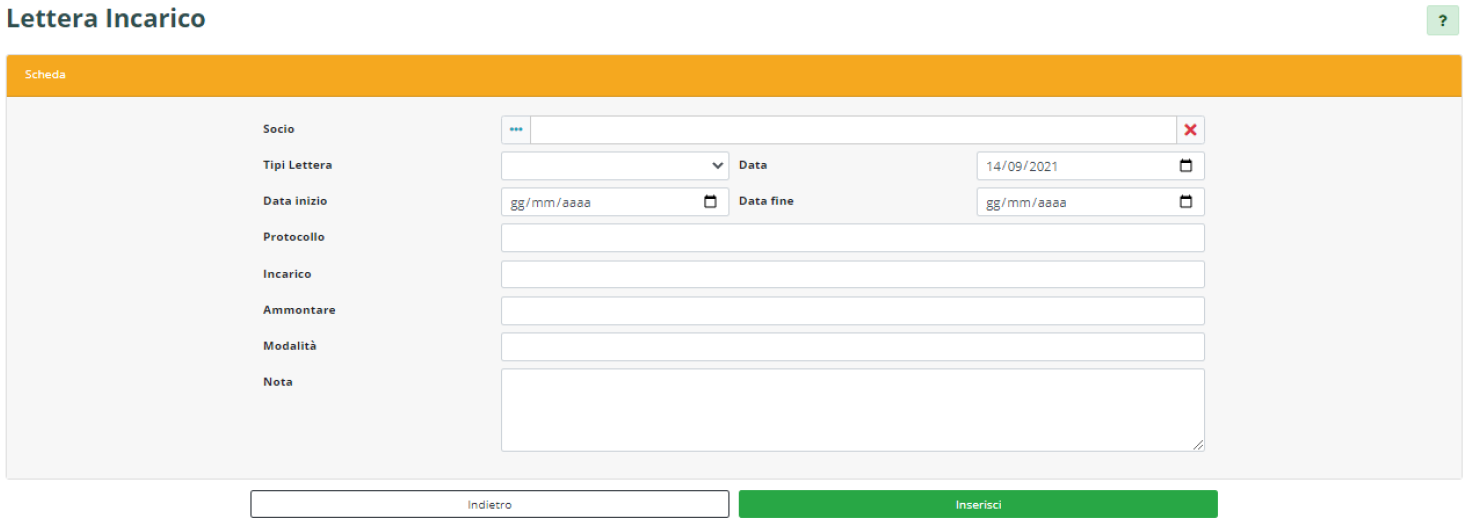1472x531 pixels.
Task: Open Socio lookup with three-dots icon
Action: click(x=516, y=130)
